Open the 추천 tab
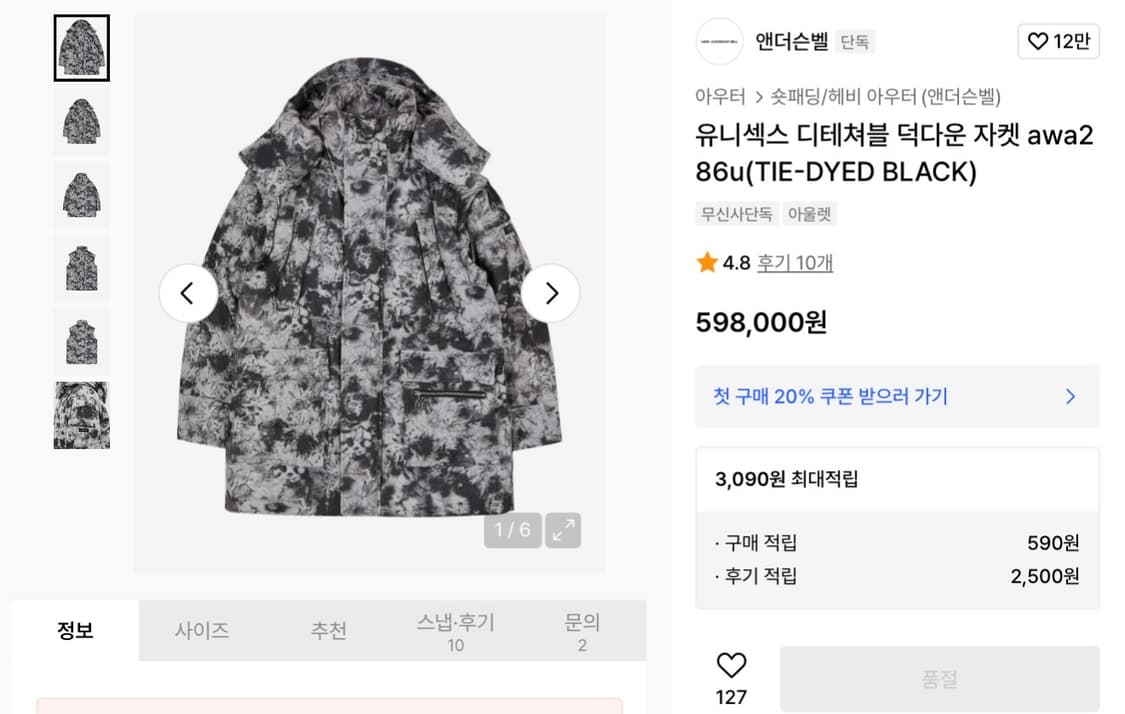This screenshot has width=1125, height=714. click(330, 630)
